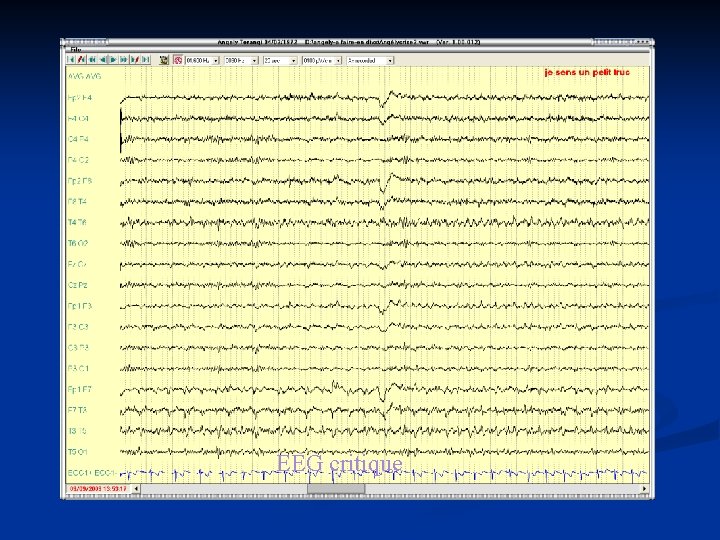720x540 pixels.
Task: Jump to recording end
Action: tap(146, 60)
